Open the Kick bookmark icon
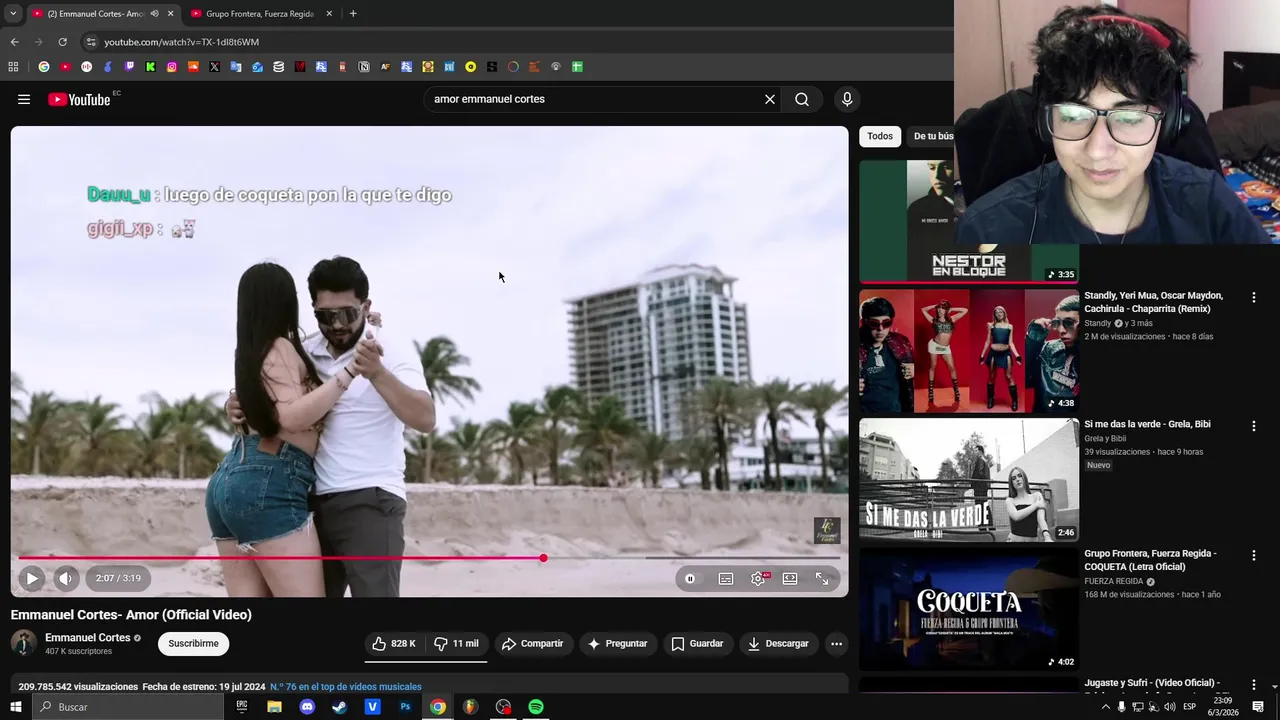1280x720 pixels. coord(150,67)
